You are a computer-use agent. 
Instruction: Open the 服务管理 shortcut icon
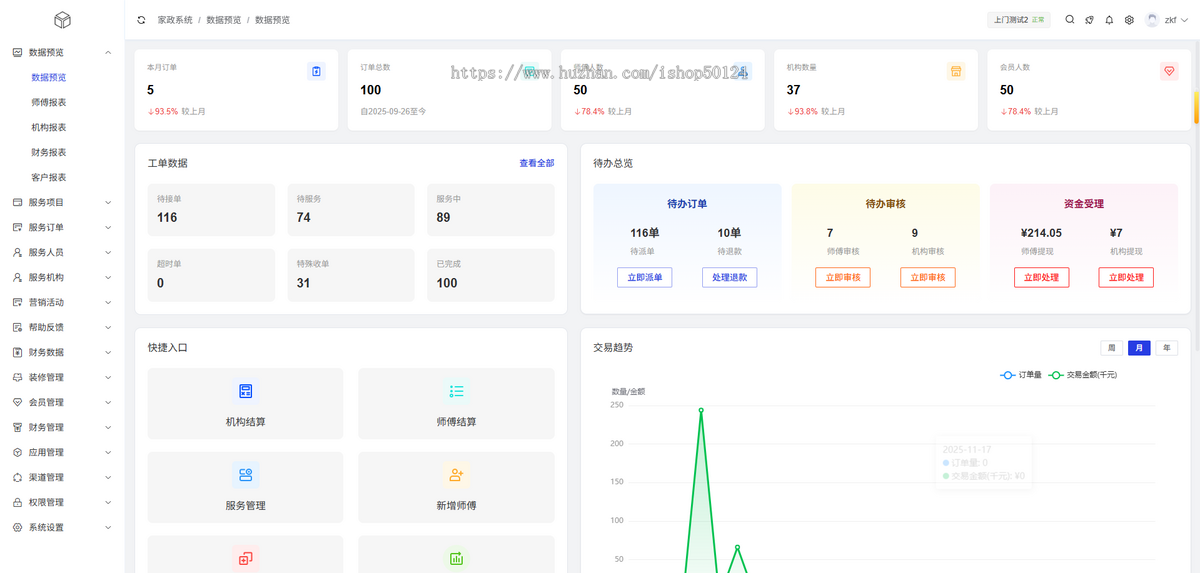(245, 475)
